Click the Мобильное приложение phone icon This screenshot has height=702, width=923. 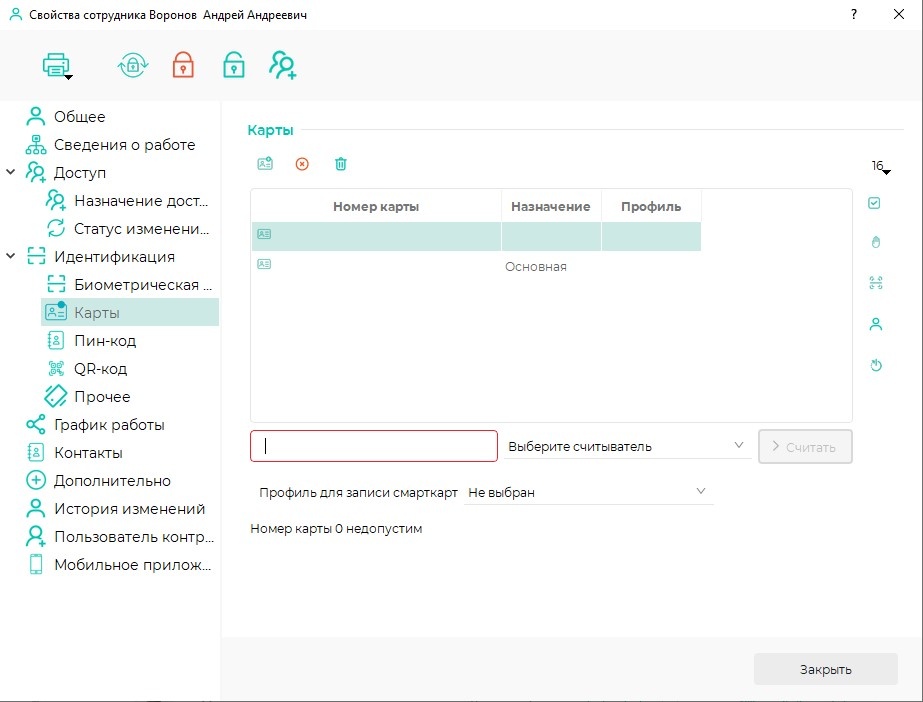(36, 564)
